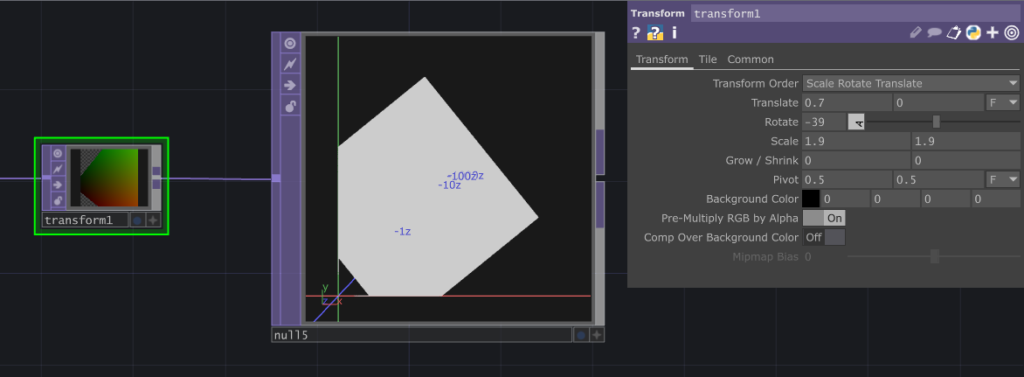1024x377 pixels.
Task: Toggle Pre-Multiply RGB by Alpha switch
Action: pos(824,218)
